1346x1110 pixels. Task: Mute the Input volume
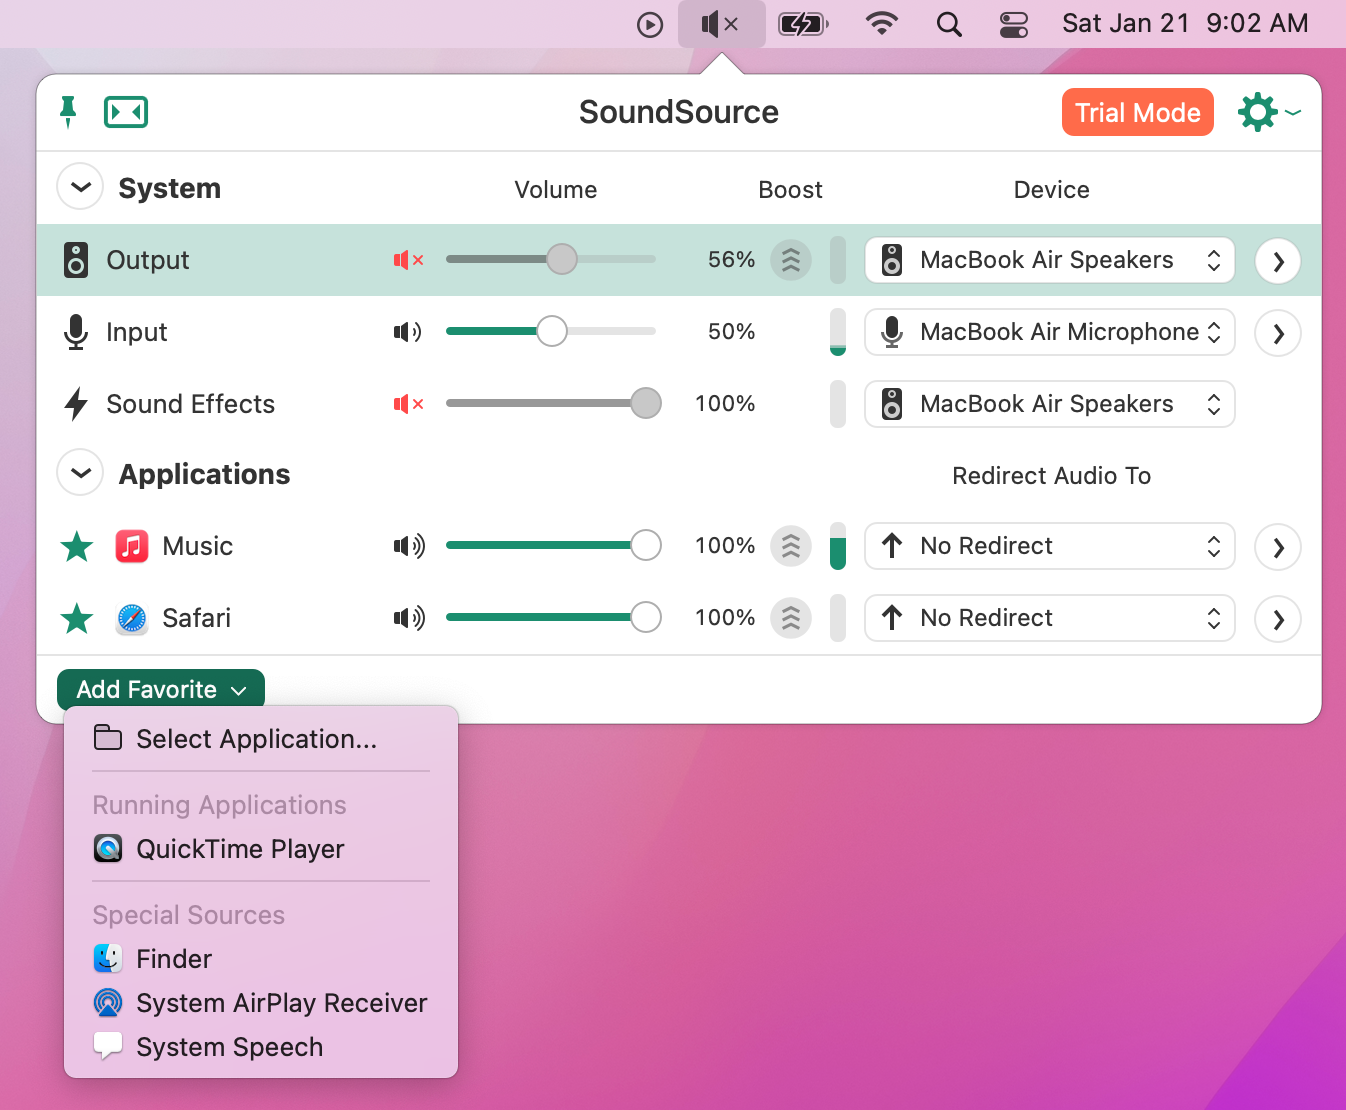point(408,332)
